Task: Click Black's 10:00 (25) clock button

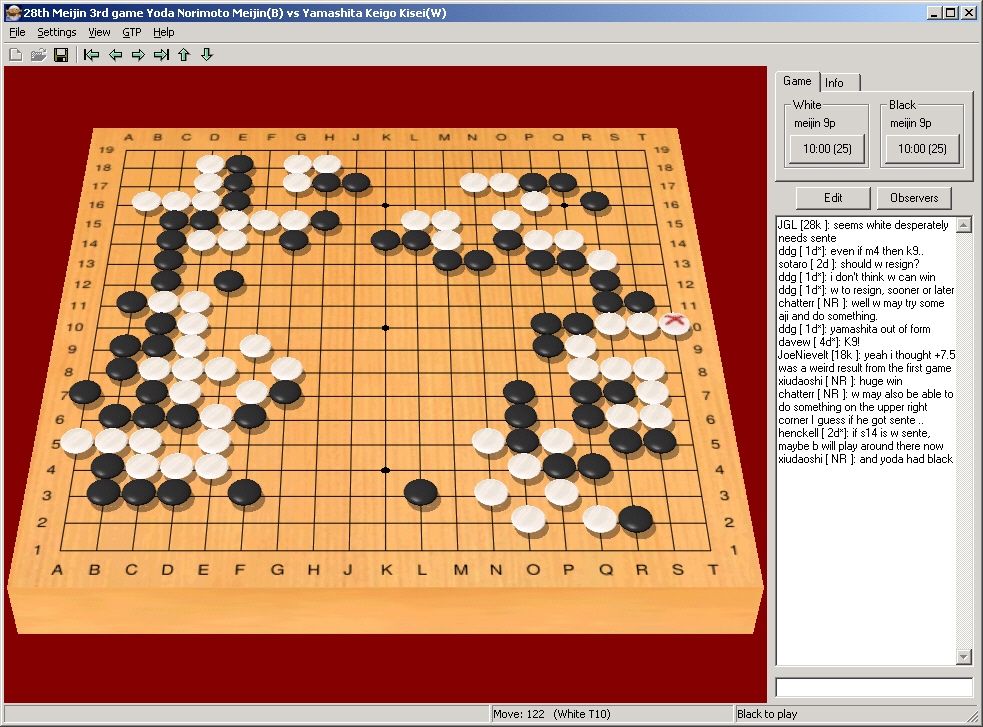Action: (x=920, y=149)
